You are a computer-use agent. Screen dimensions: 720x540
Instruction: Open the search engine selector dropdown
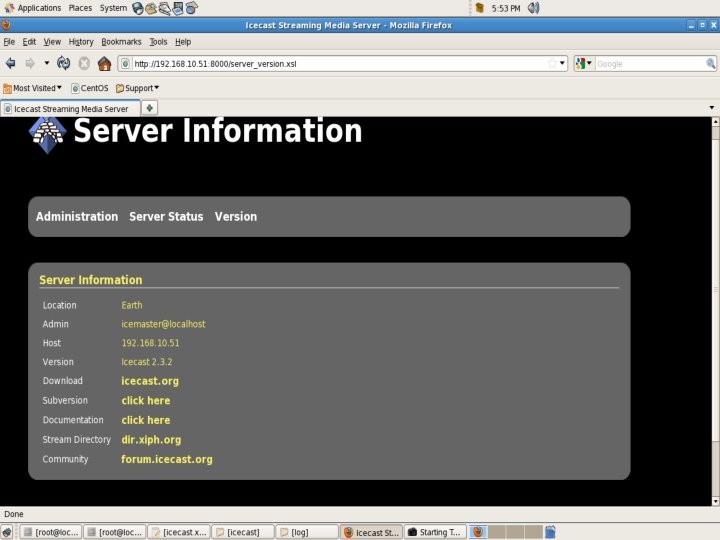click(x=584, y=63)
